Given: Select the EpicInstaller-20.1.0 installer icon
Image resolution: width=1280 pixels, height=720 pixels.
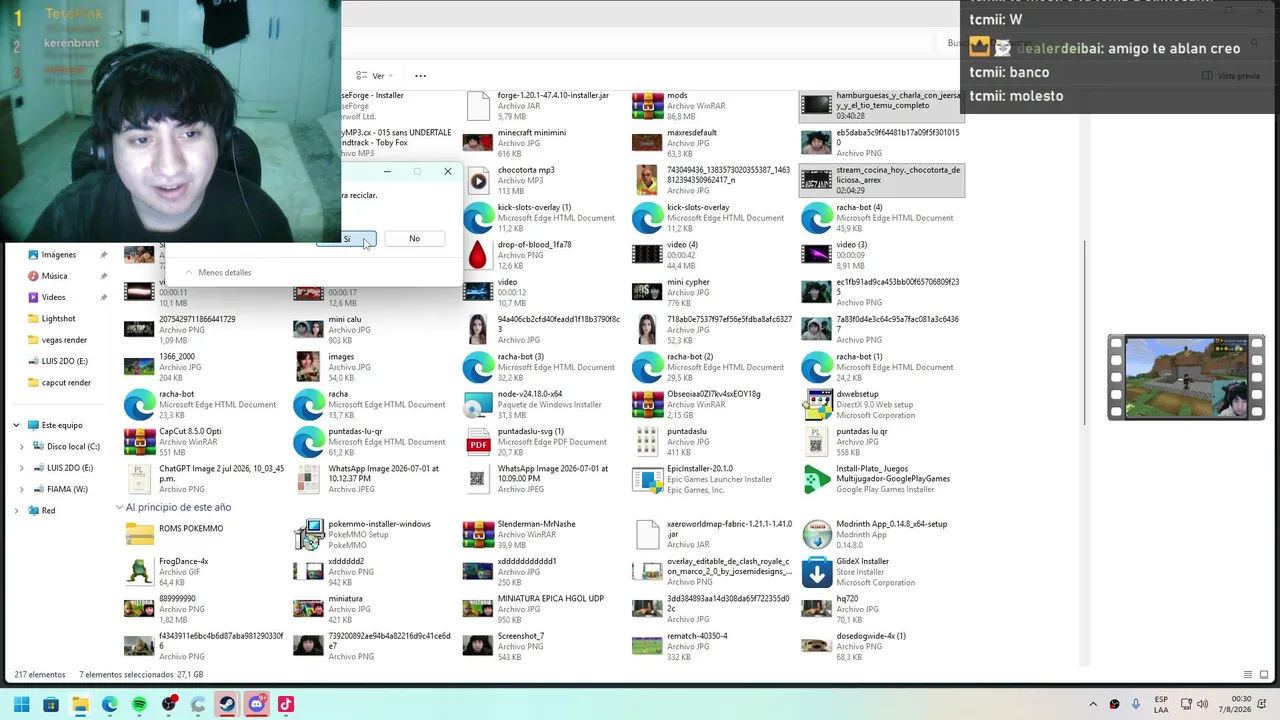Looking at the screenshot, I should pyautogui.click(x=647, y=479).
